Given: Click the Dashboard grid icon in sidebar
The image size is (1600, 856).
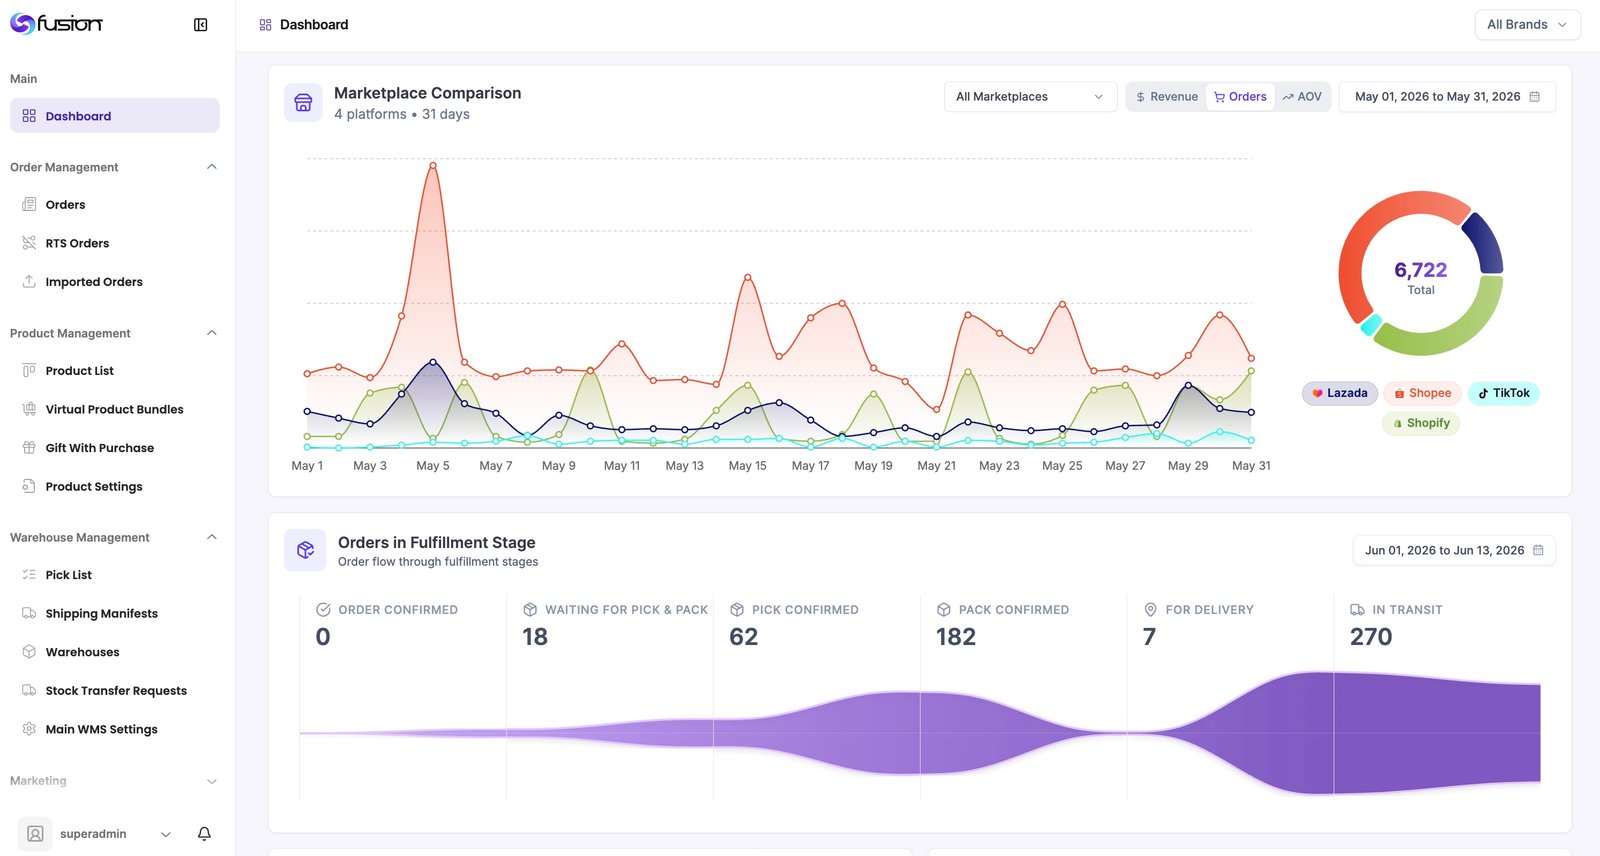Looking at the screenshot, I should (29, 116).
